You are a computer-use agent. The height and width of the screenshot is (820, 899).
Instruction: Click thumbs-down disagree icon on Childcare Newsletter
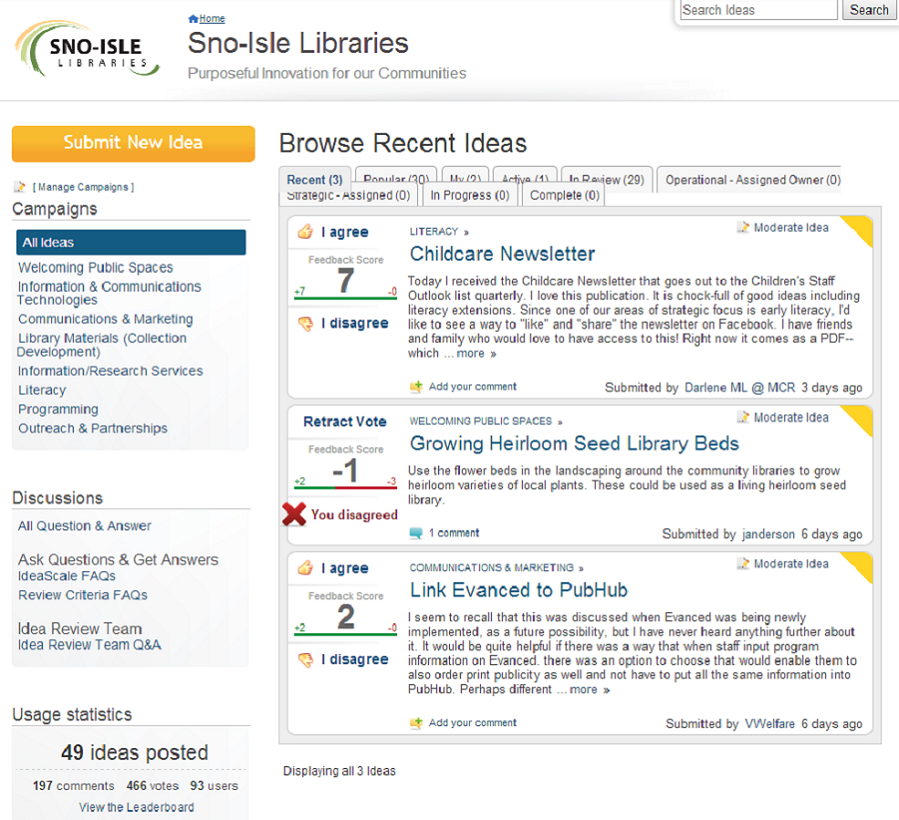point(306,323)
